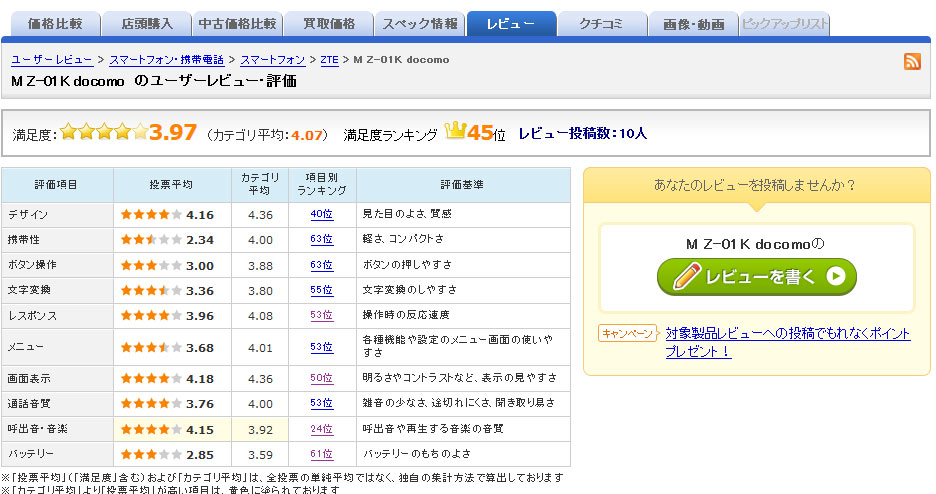Open the 中古価格比較 tab
The image size is (936, 494).
237,24
